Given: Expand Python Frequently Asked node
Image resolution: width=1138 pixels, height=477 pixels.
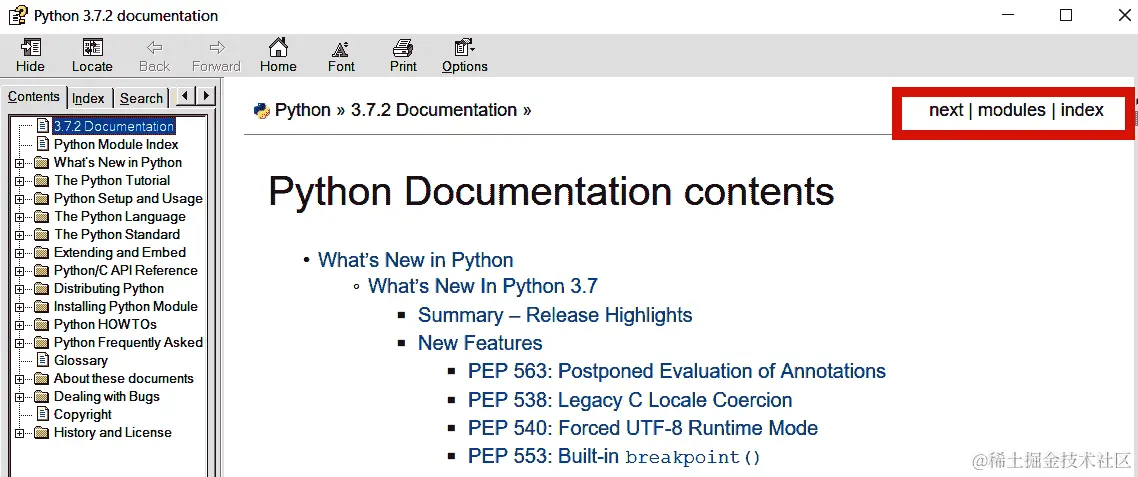Looking at the screenshot, I should coord(20,343).
